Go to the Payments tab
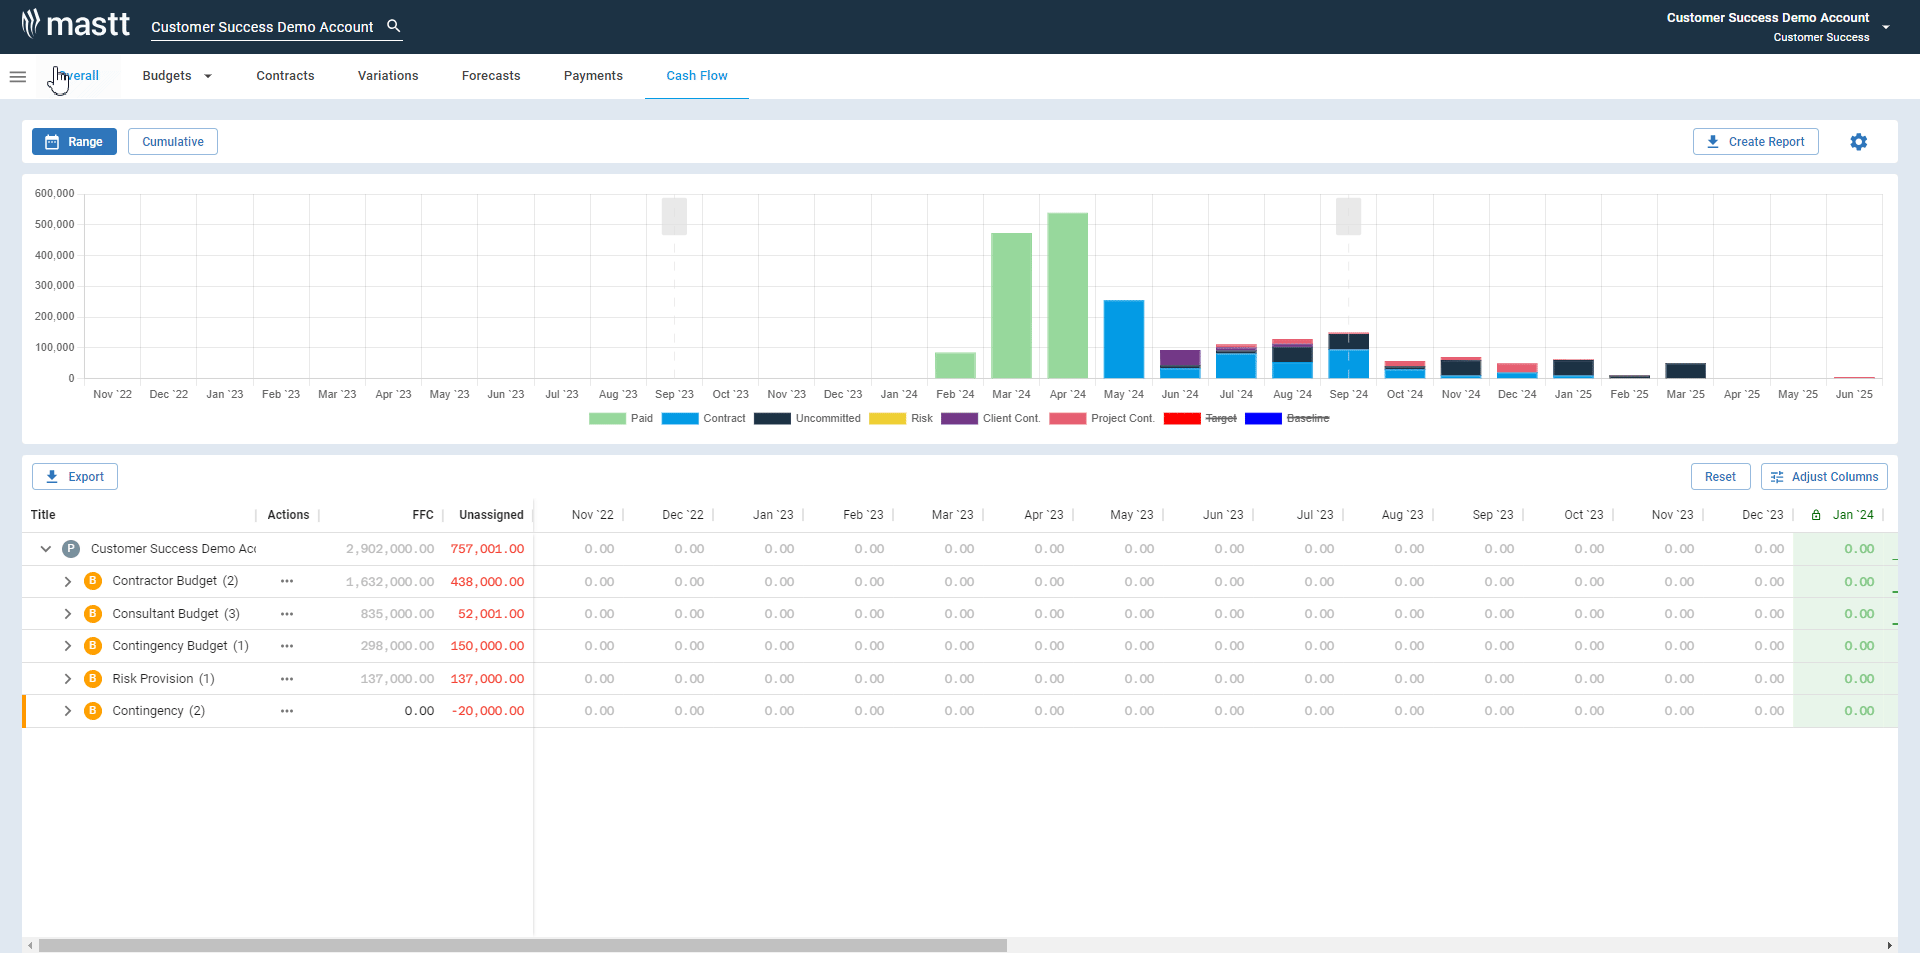This screenshot has height=953, width=1920. pyautogui.click(x=593, y=76)
